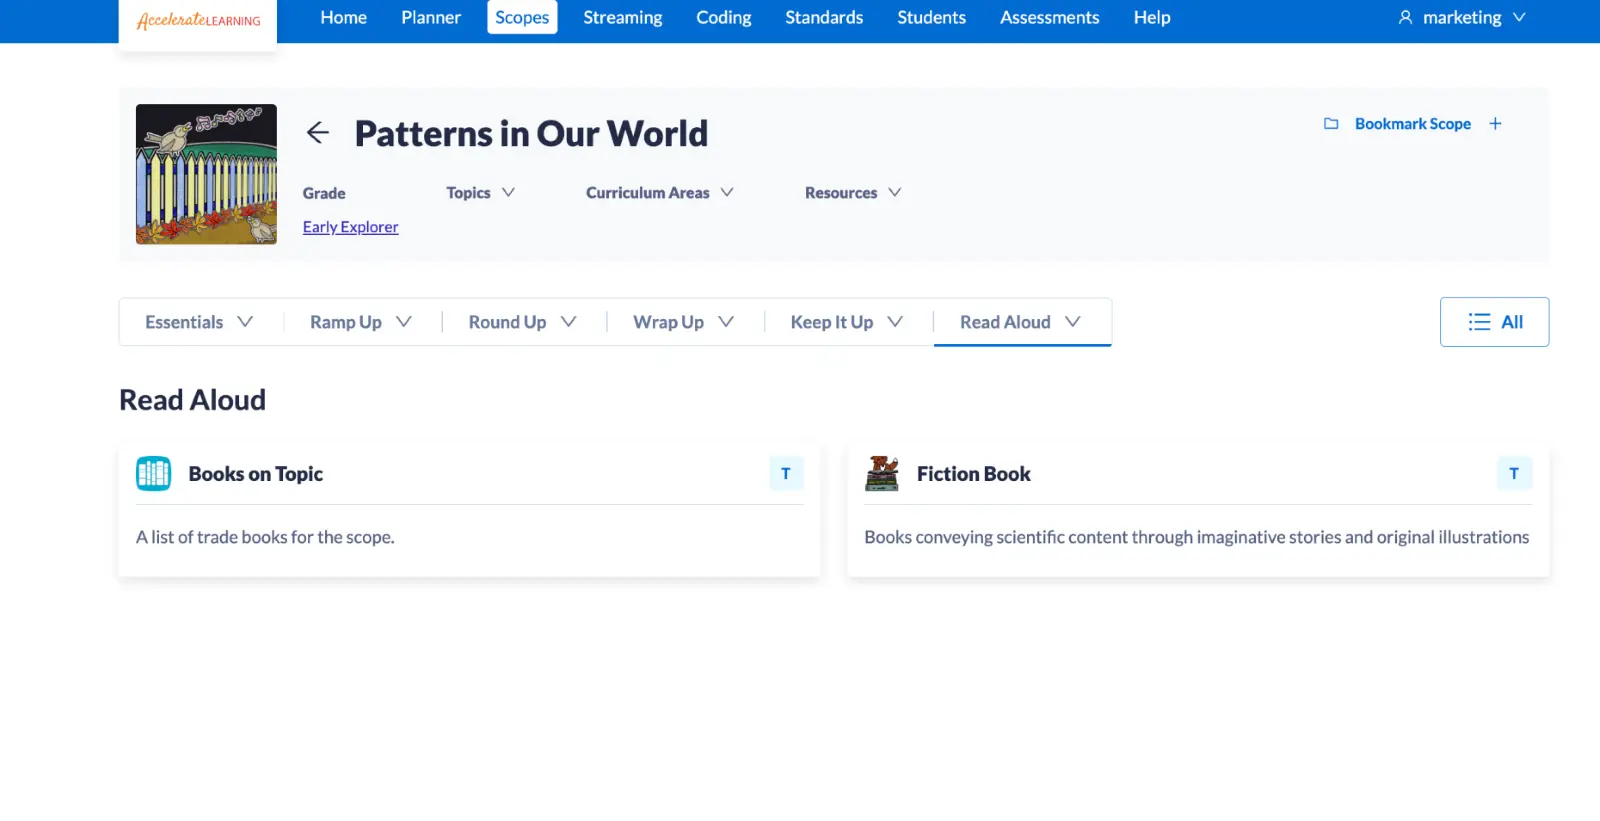Click the Books on Topic bookshelf icon
The height and width of the screenshot is (821, 1600).
pos(154,474)
